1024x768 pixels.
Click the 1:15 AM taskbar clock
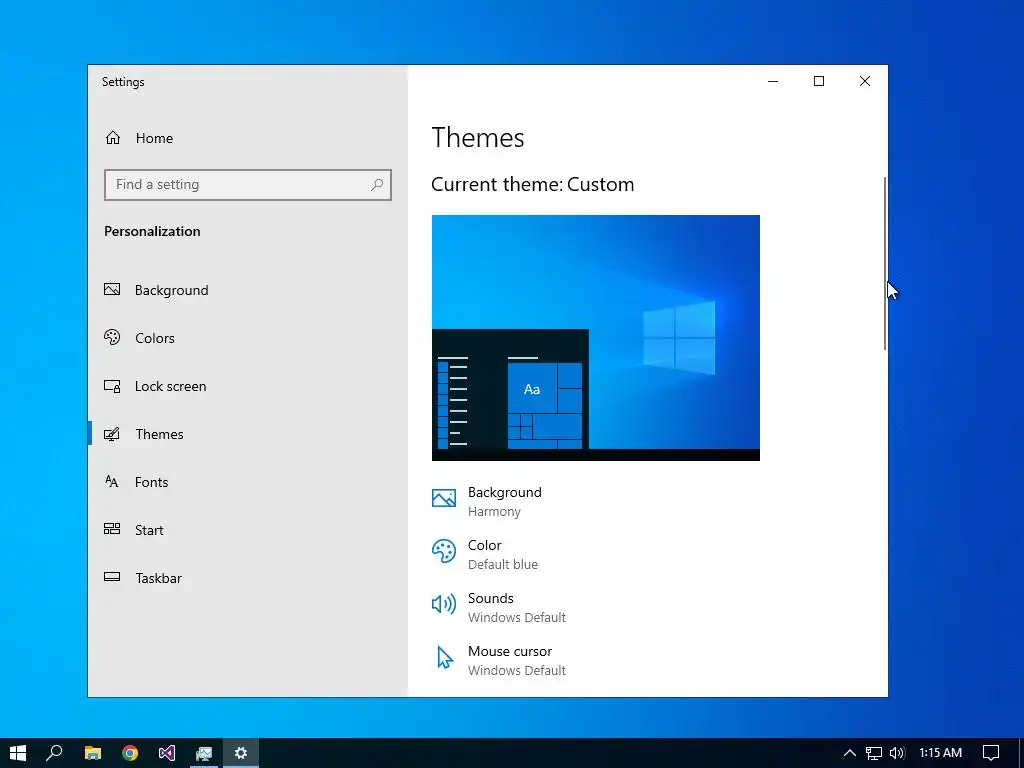point(940,753)
